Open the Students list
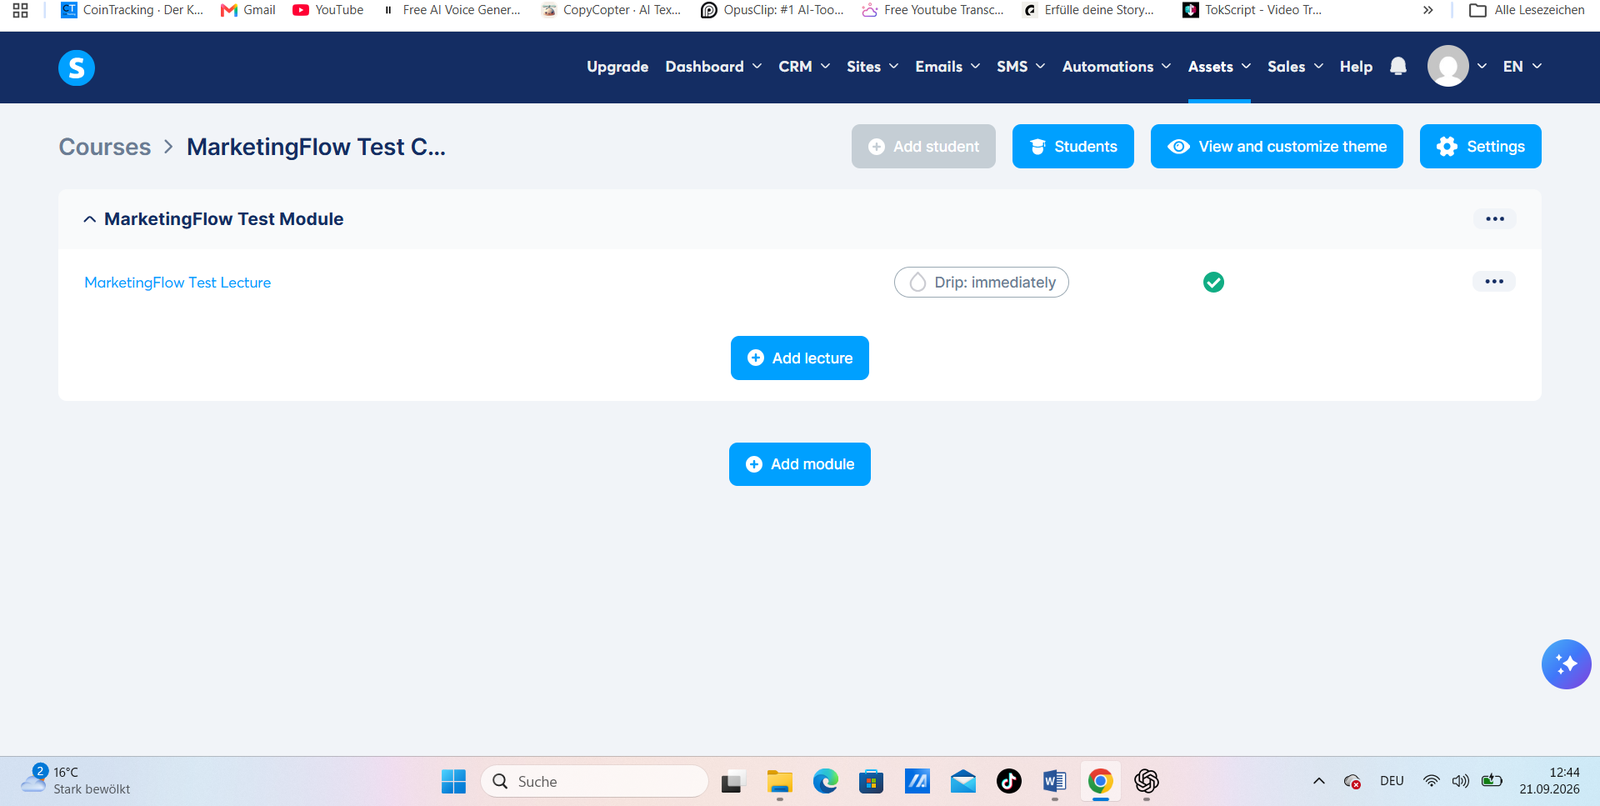1600x806 pixels. click(1073, 146)
